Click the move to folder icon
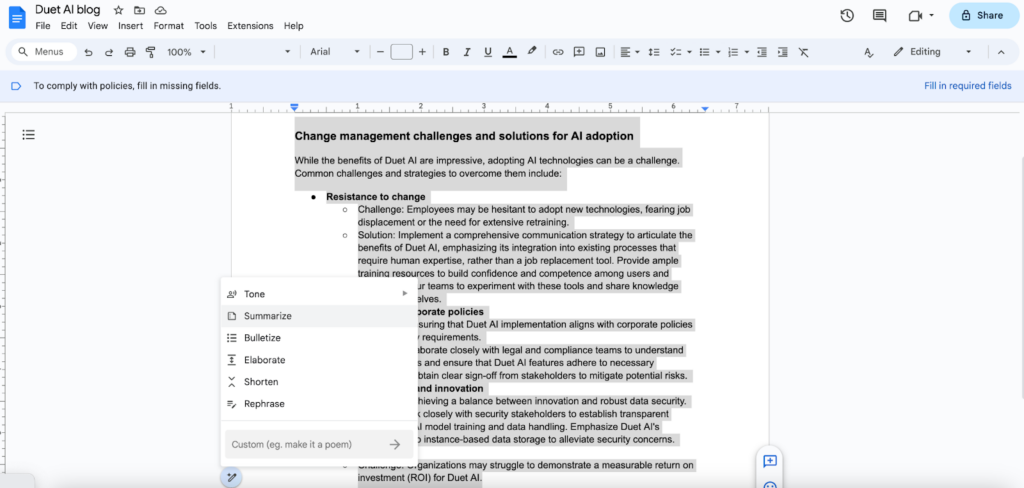1024x488 pixels. [139, 10]
